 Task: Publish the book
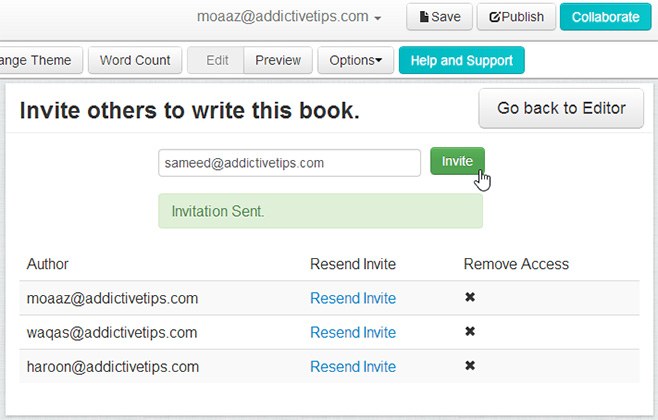pos(516,17)
